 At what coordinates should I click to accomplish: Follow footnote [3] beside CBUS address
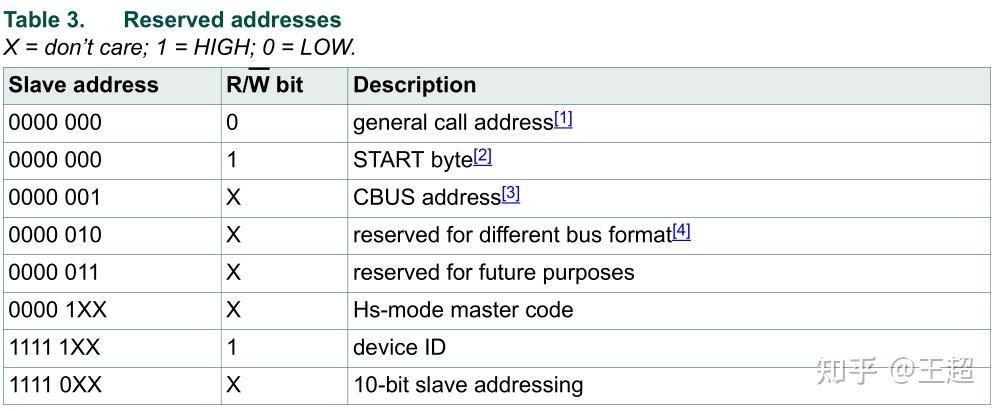510,194
